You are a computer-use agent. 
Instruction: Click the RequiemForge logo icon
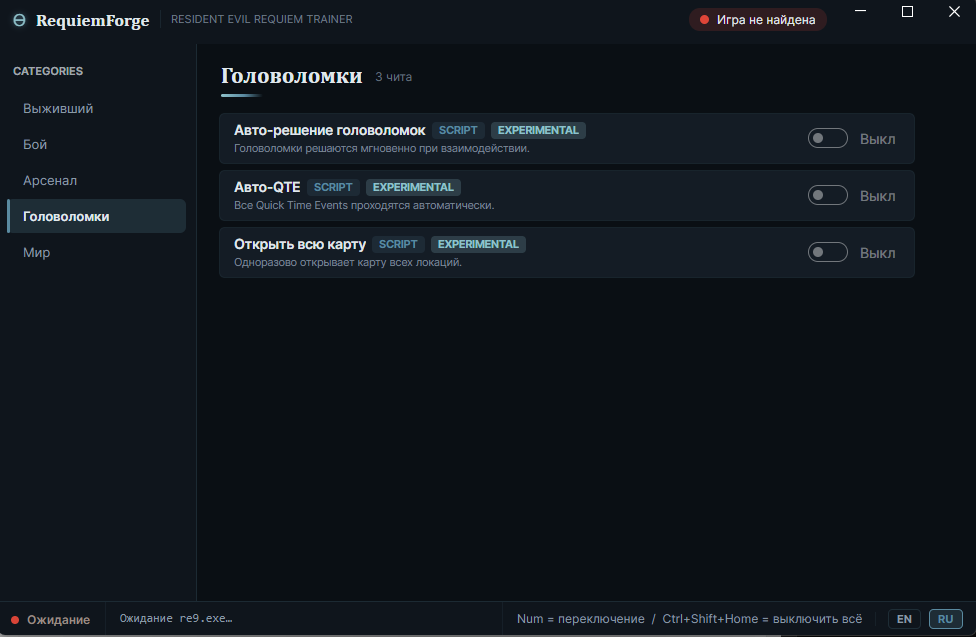click(x=19, y=20)
